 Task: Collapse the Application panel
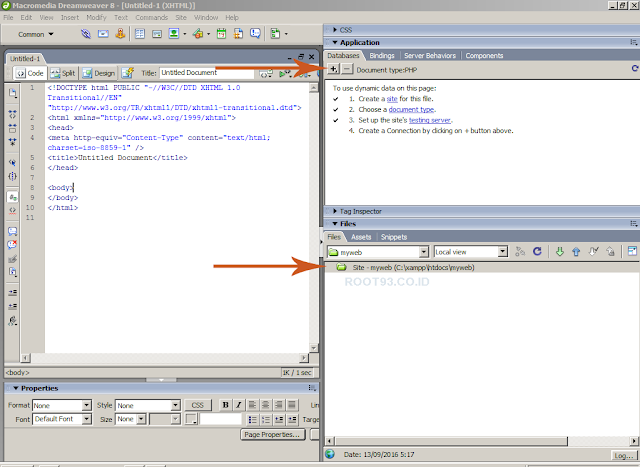point(335,42)
